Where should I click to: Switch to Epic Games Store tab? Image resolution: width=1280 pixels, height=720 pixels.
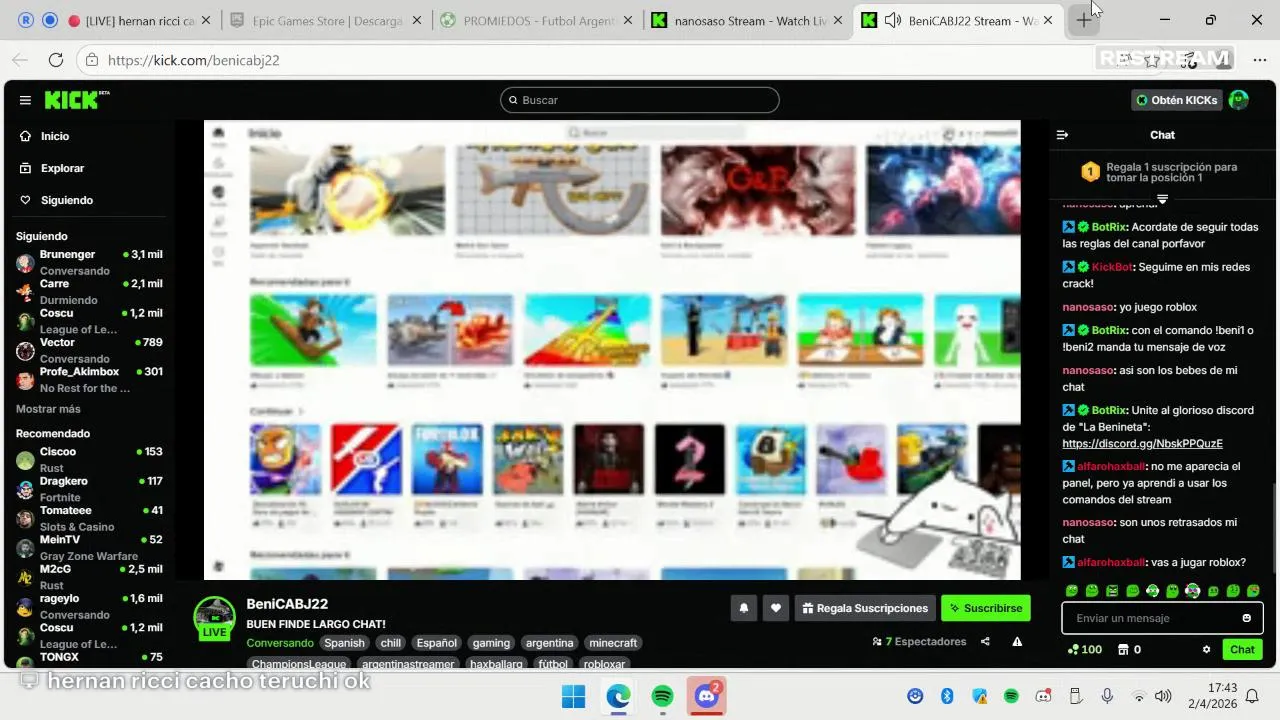(x=323, y=20)
